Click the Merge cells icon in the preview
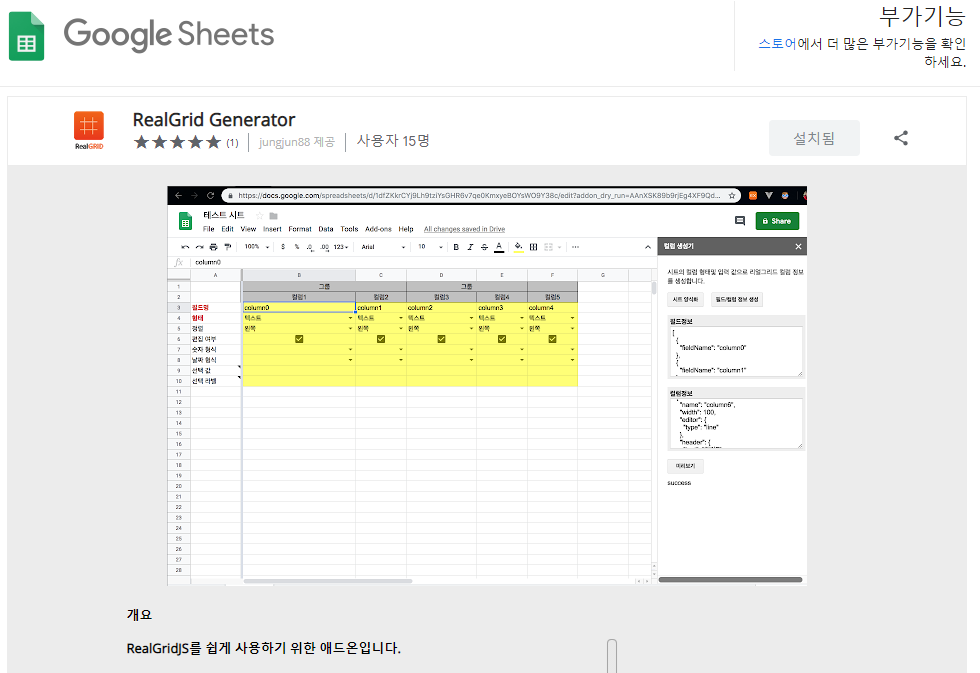 coord(549,247)
